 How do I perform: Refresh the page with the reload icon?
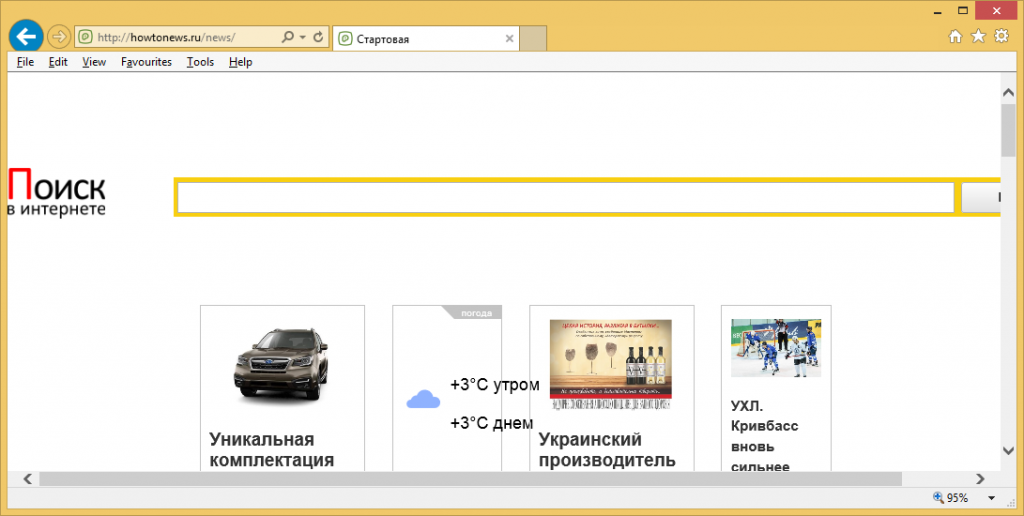319,38
